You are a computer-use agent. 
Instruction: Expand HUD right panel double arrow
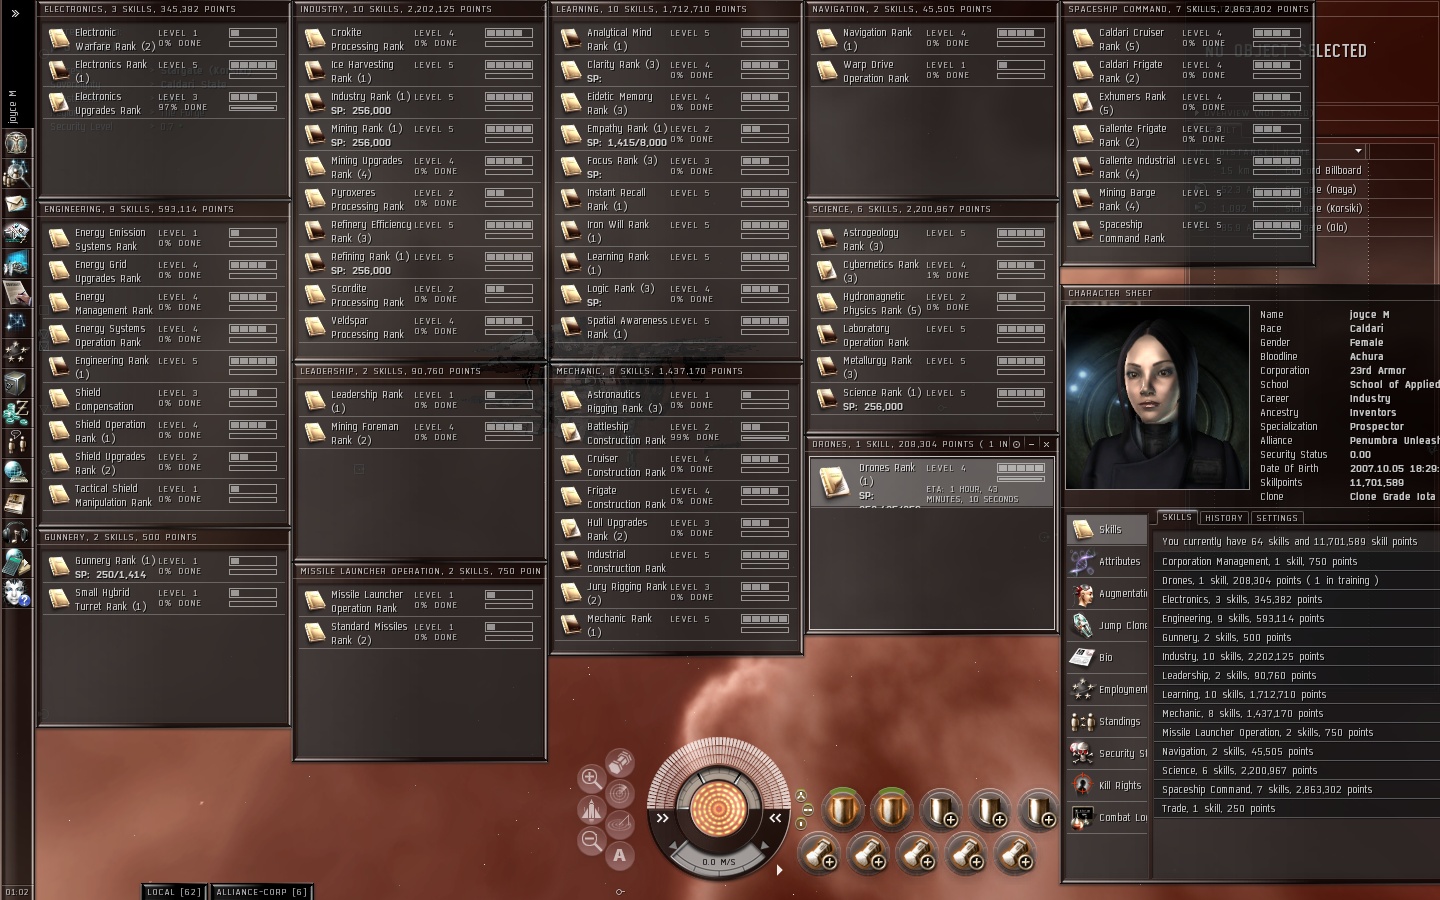(x=775, y=818)
